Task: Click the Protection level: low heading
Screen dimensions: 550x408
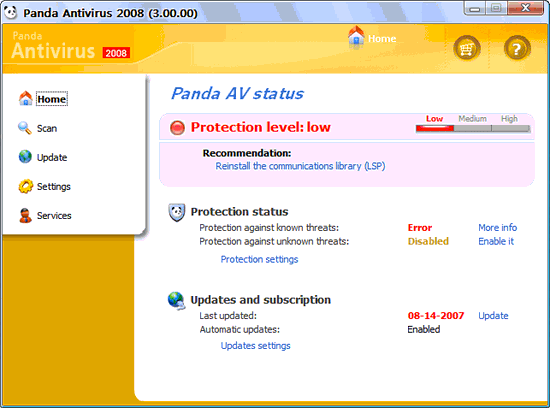Action: pyautogui.click(x=260, y=127)
